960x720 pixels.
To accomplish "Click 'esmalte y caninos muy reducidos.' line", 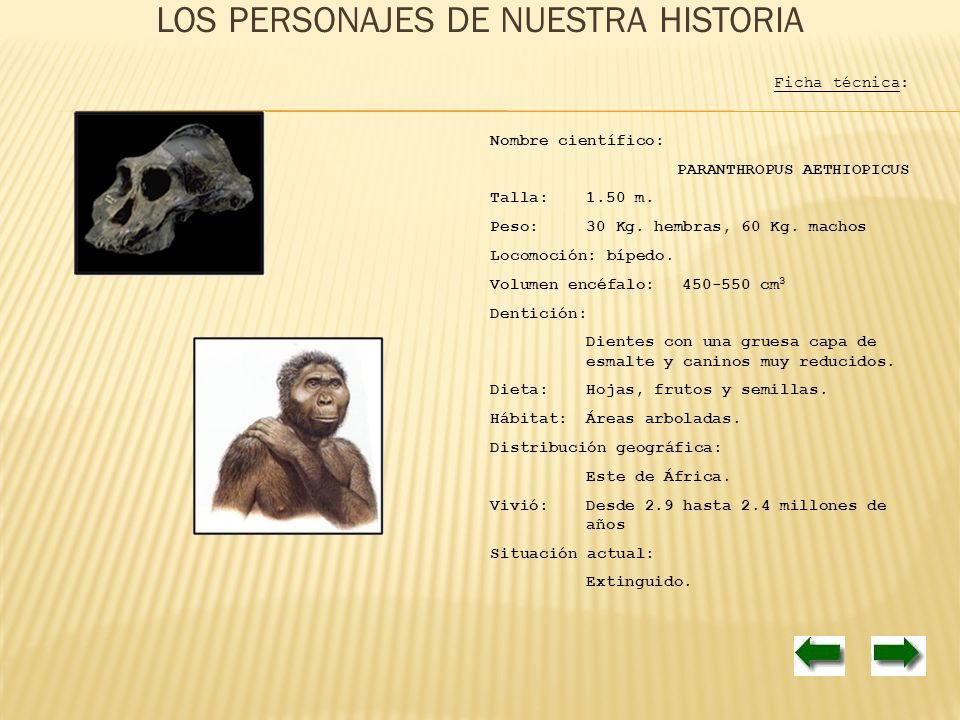I will click(740, 362).
